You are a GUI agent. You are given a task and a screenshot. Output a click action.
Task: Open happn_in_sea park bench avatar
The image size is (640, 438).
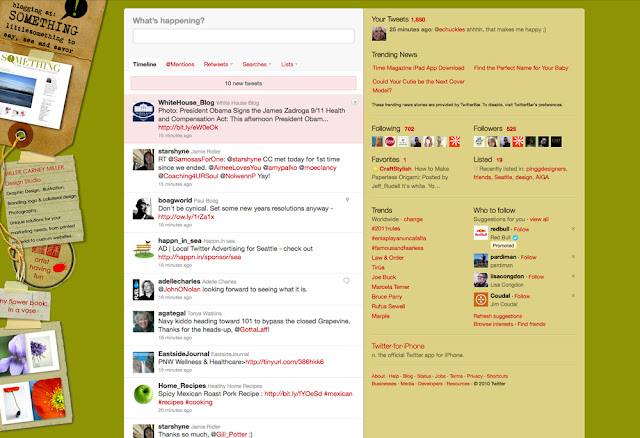143,249
